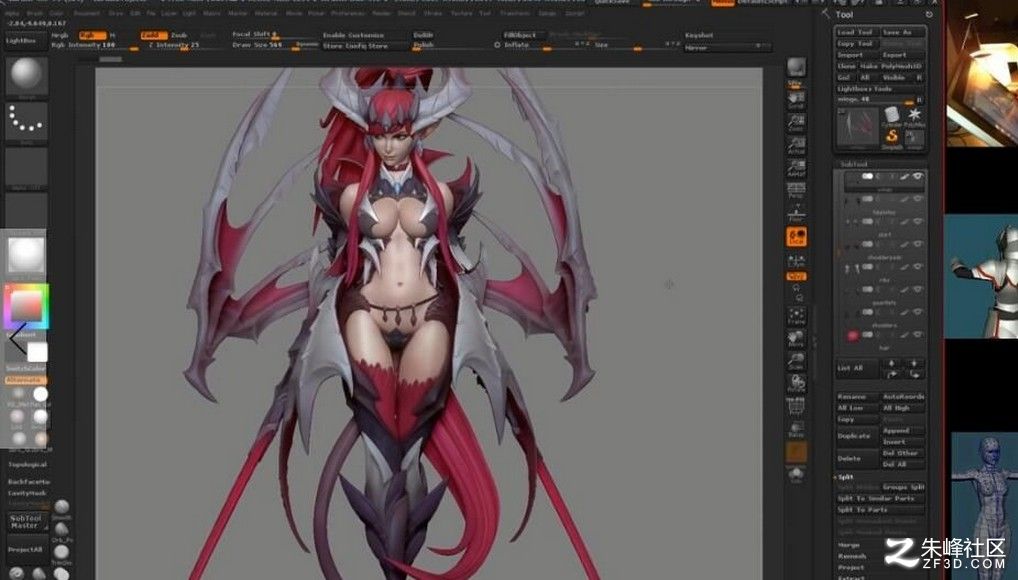Click the Save As button
This screenshot has height=580, width=1018.
coord(902,32)
